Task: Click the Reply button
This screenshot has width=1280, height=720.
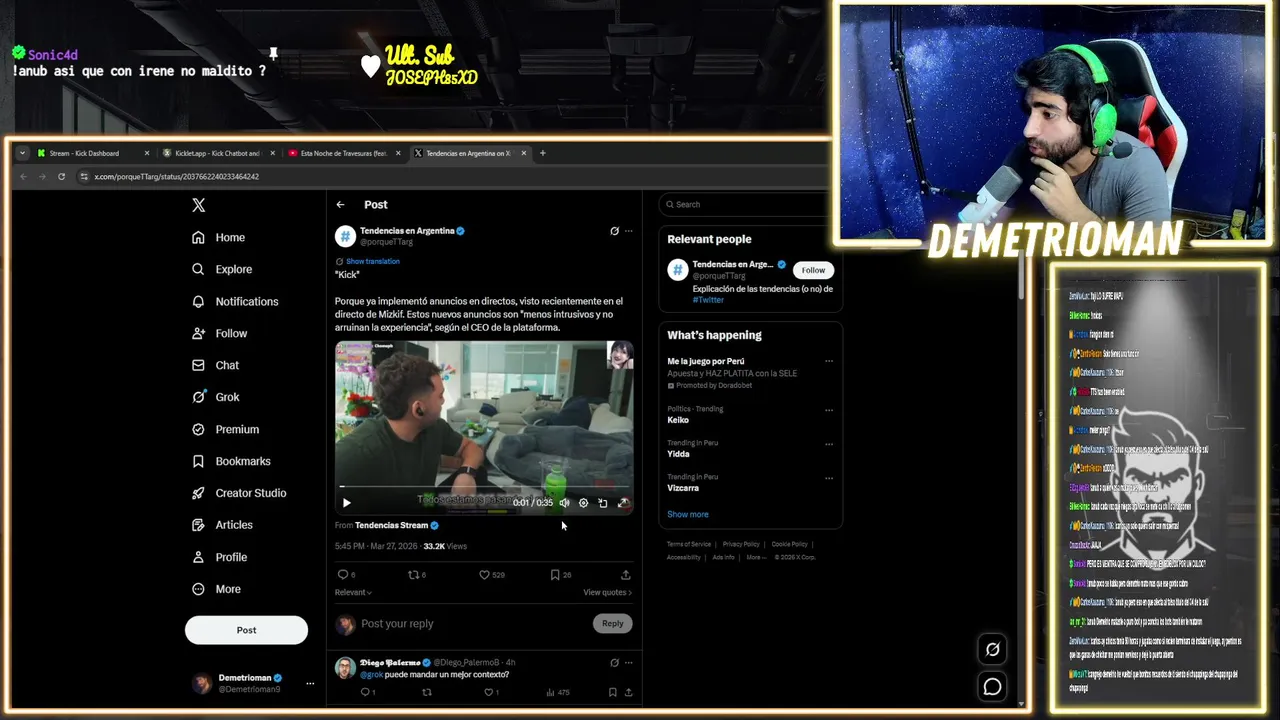Action: point(612,623)
